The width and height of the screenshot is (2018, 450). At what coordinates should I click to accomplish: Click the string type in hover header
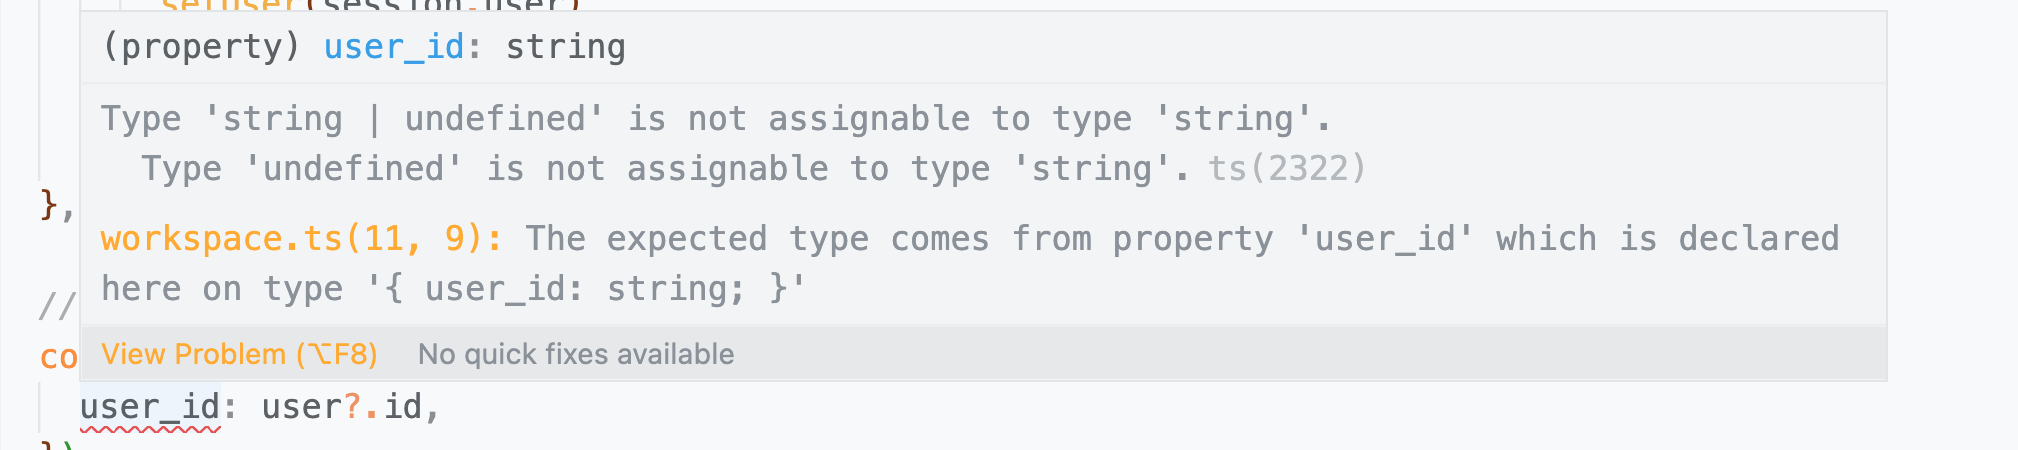point(566,47)
